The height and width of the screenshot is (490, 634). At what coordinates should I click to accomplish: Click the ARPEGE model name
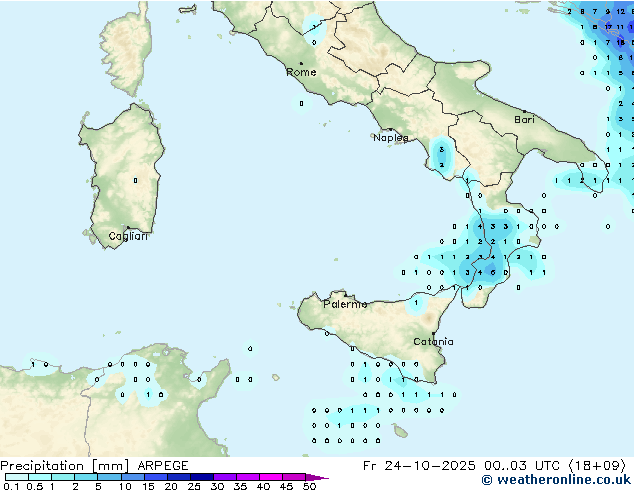(163, 466)
